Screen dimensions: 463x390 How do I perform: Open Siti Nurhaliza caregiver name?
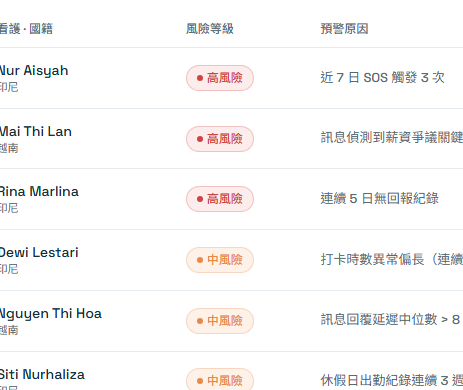pos(42,374)
